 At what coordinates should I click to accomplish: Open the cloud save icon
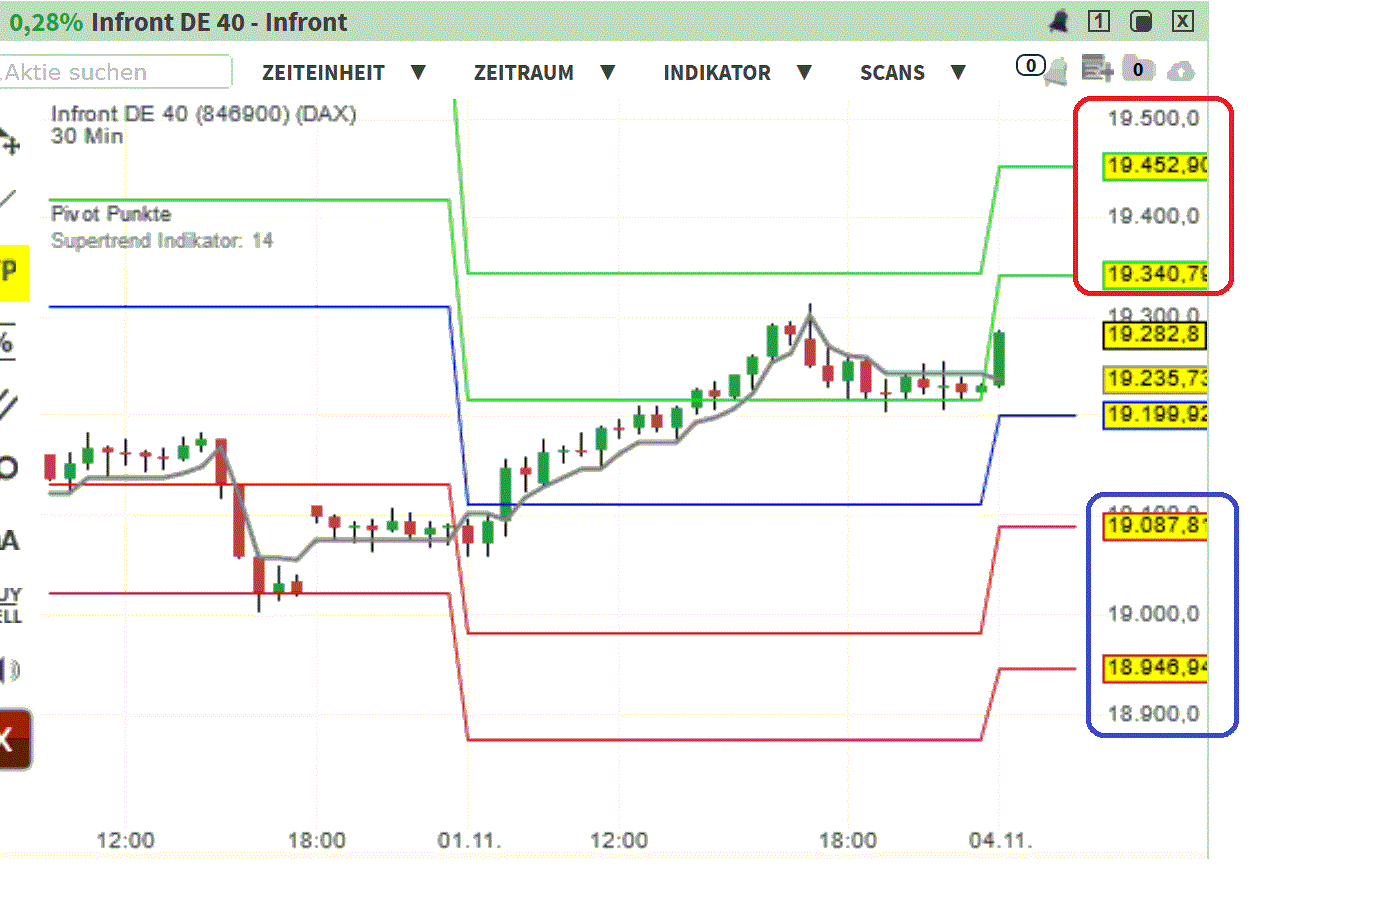point(1180,72)
